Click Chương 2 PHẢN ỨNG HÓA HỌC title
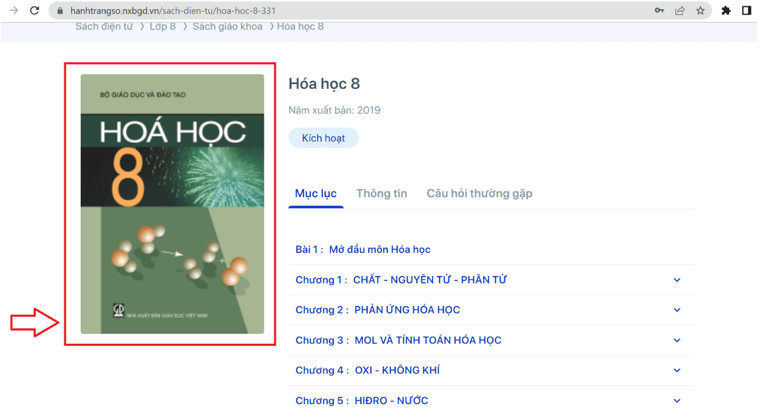 click(x=378, y=310)
